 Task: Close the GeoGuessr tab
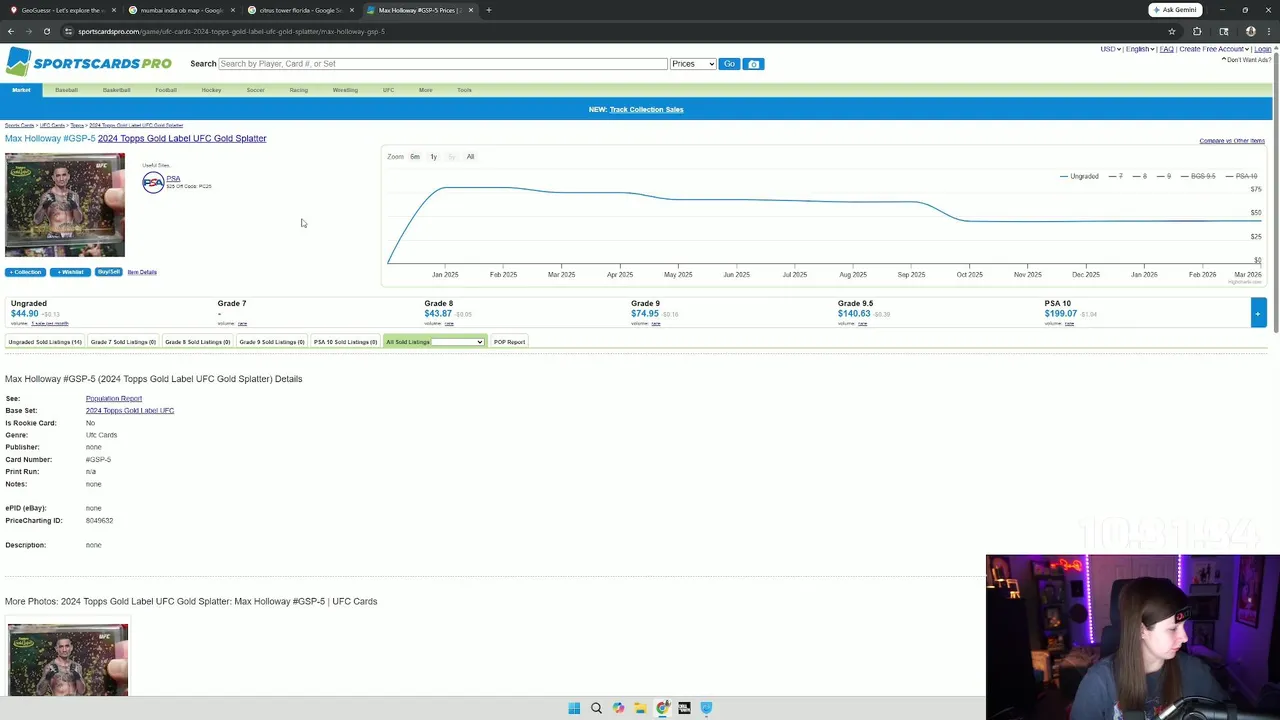click(114, 10)
